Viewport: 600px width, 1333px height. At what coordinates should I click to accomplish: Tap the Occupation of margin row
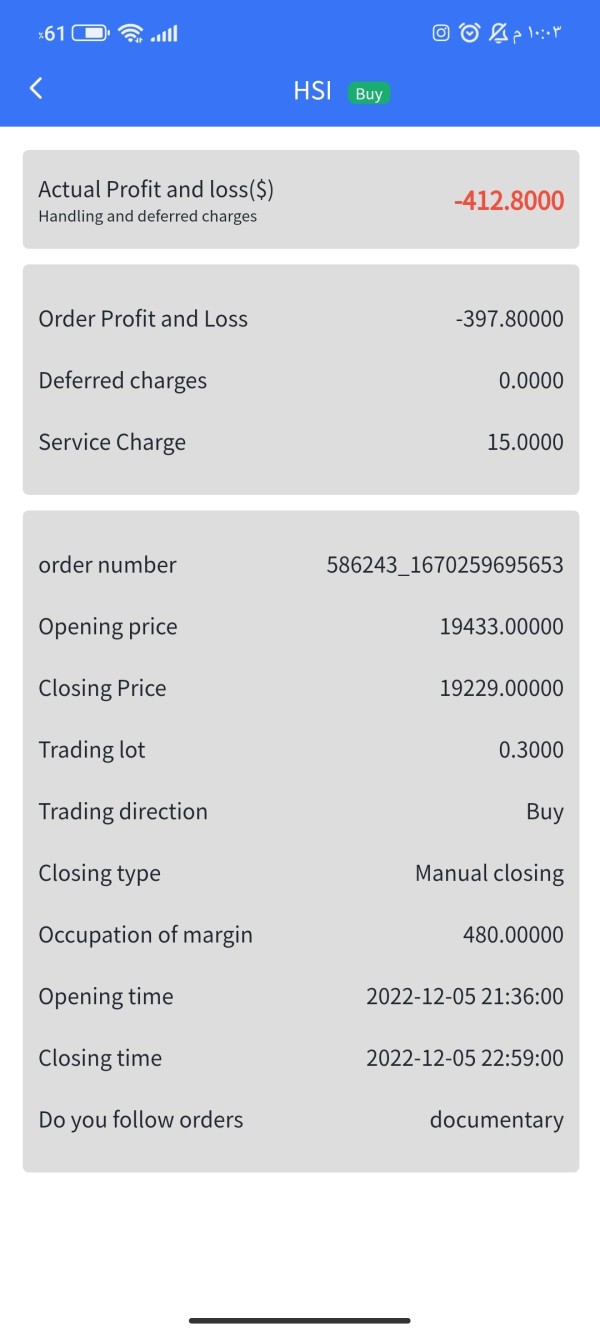pyautogui.click(x=300, y=935)
